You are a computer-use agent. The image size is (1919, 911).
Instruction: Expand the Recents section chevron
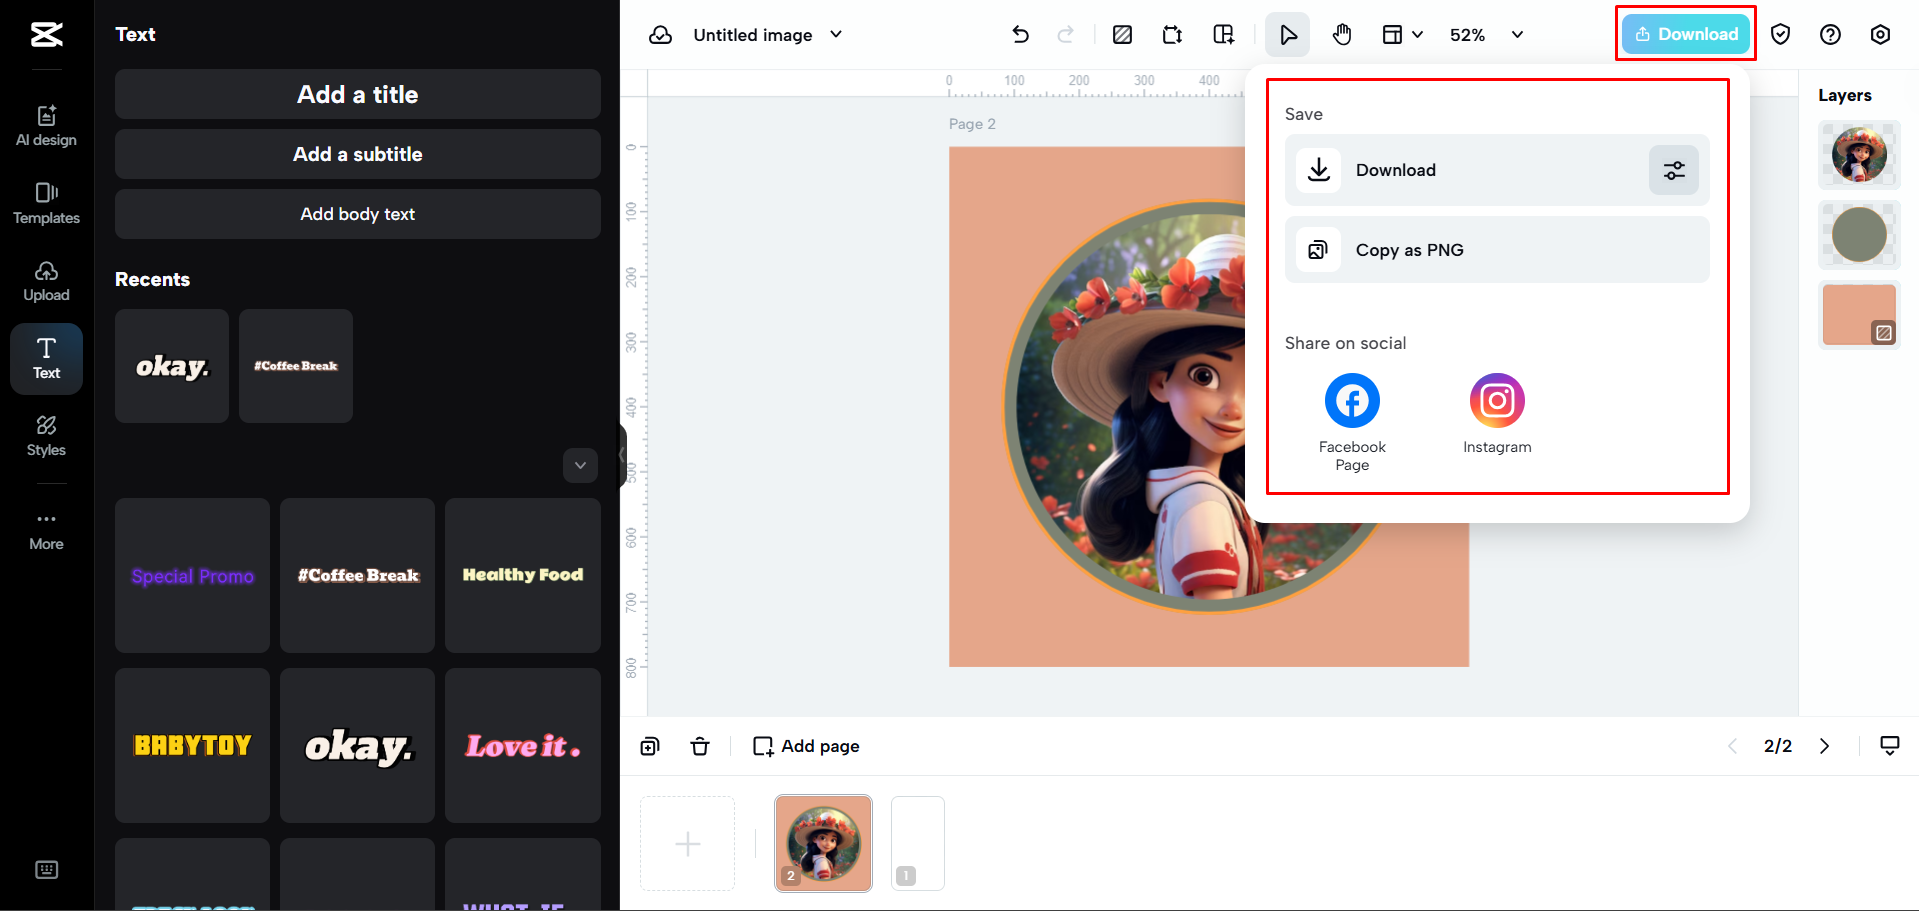(580, 465)
